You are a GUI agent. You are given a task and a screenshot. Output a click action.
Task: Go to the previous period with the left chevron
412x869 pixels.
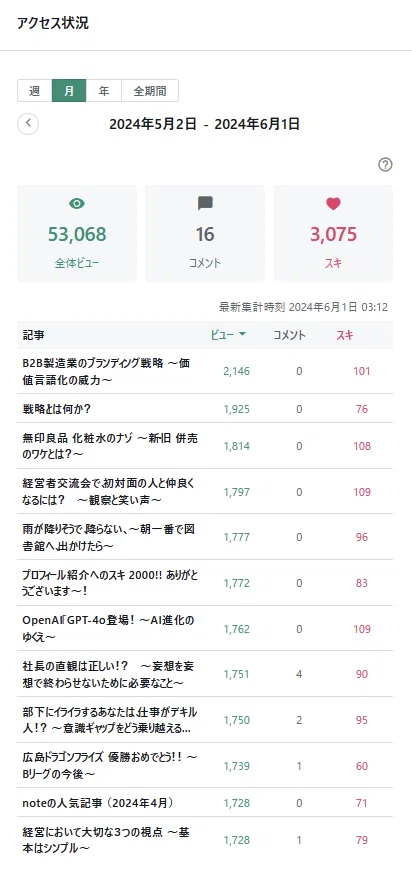28,124
